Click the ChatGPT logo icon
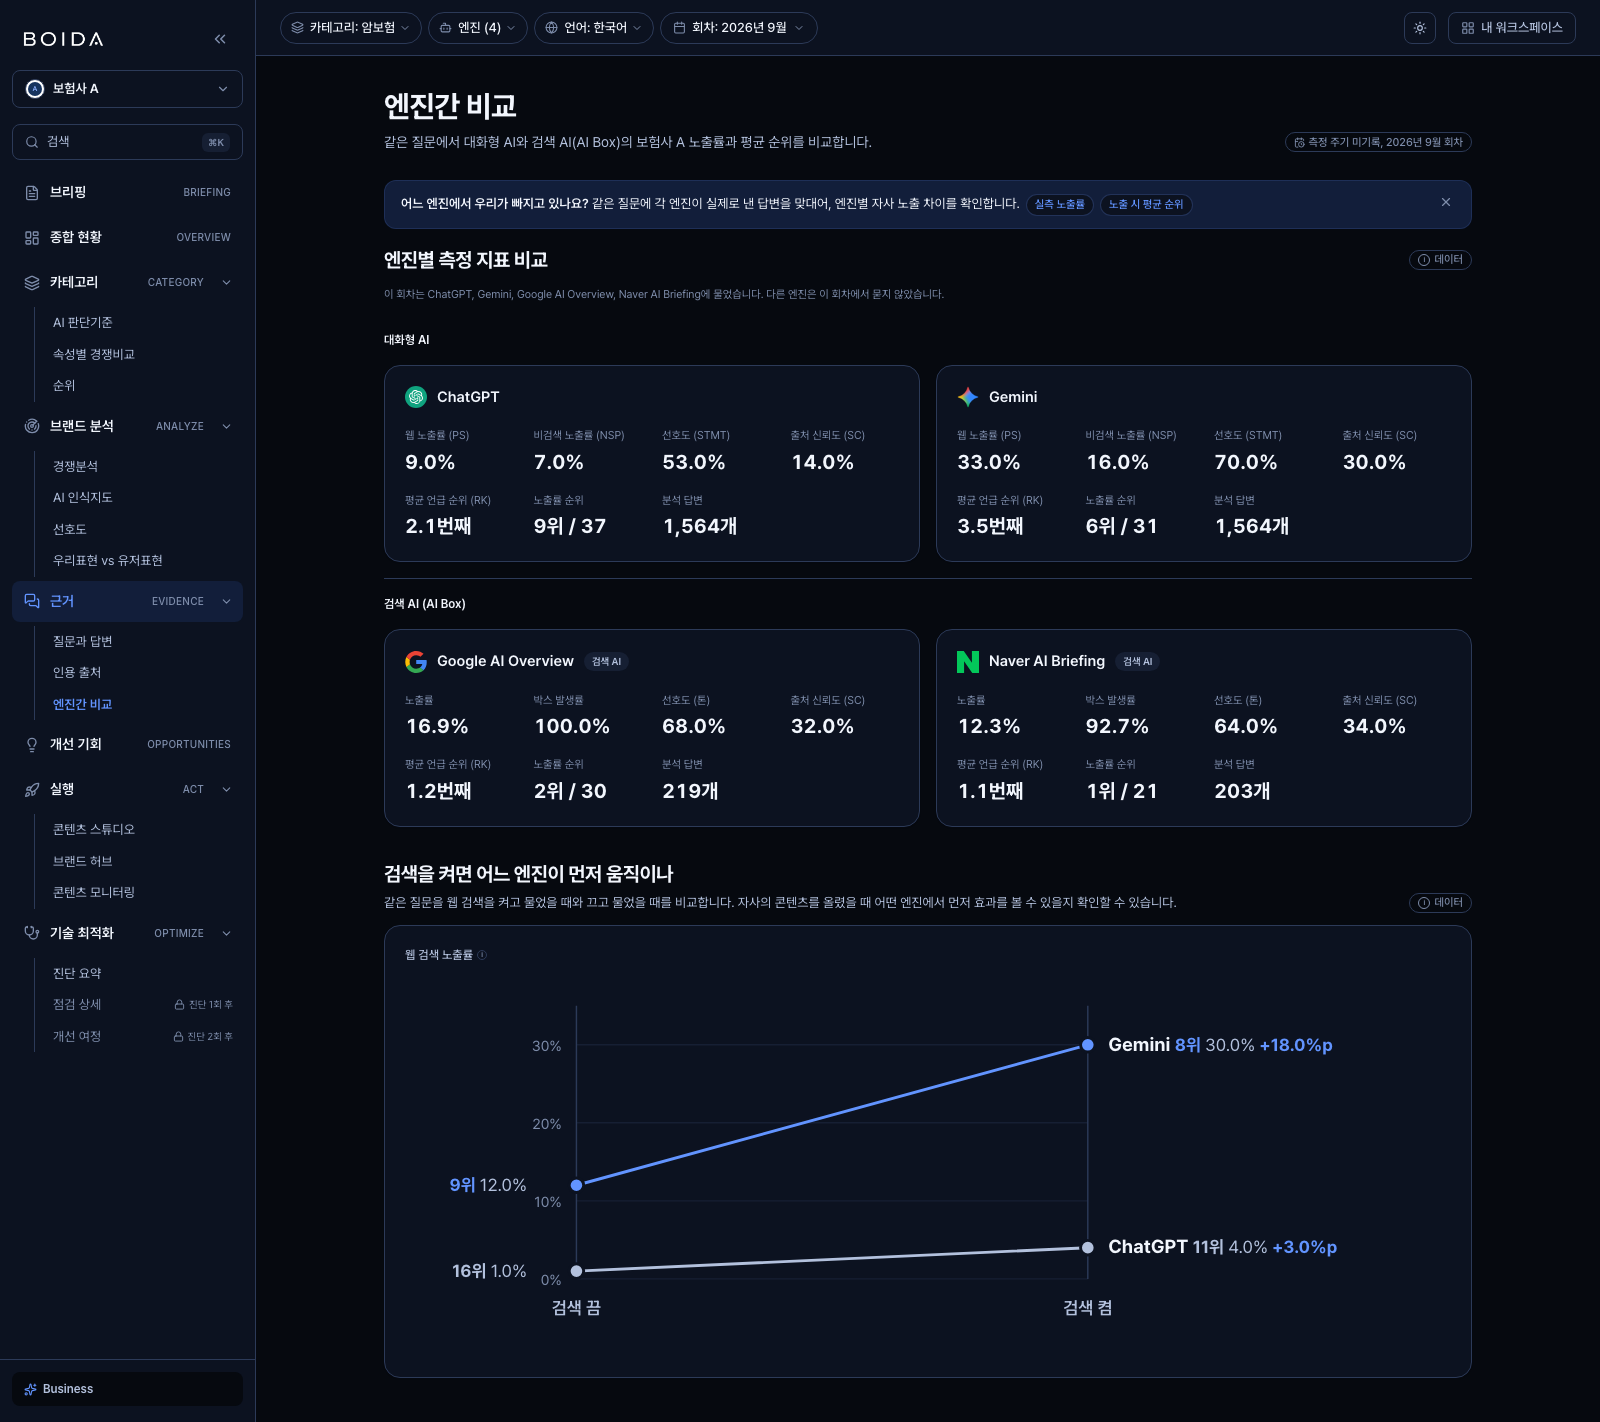 click(416, 397)
